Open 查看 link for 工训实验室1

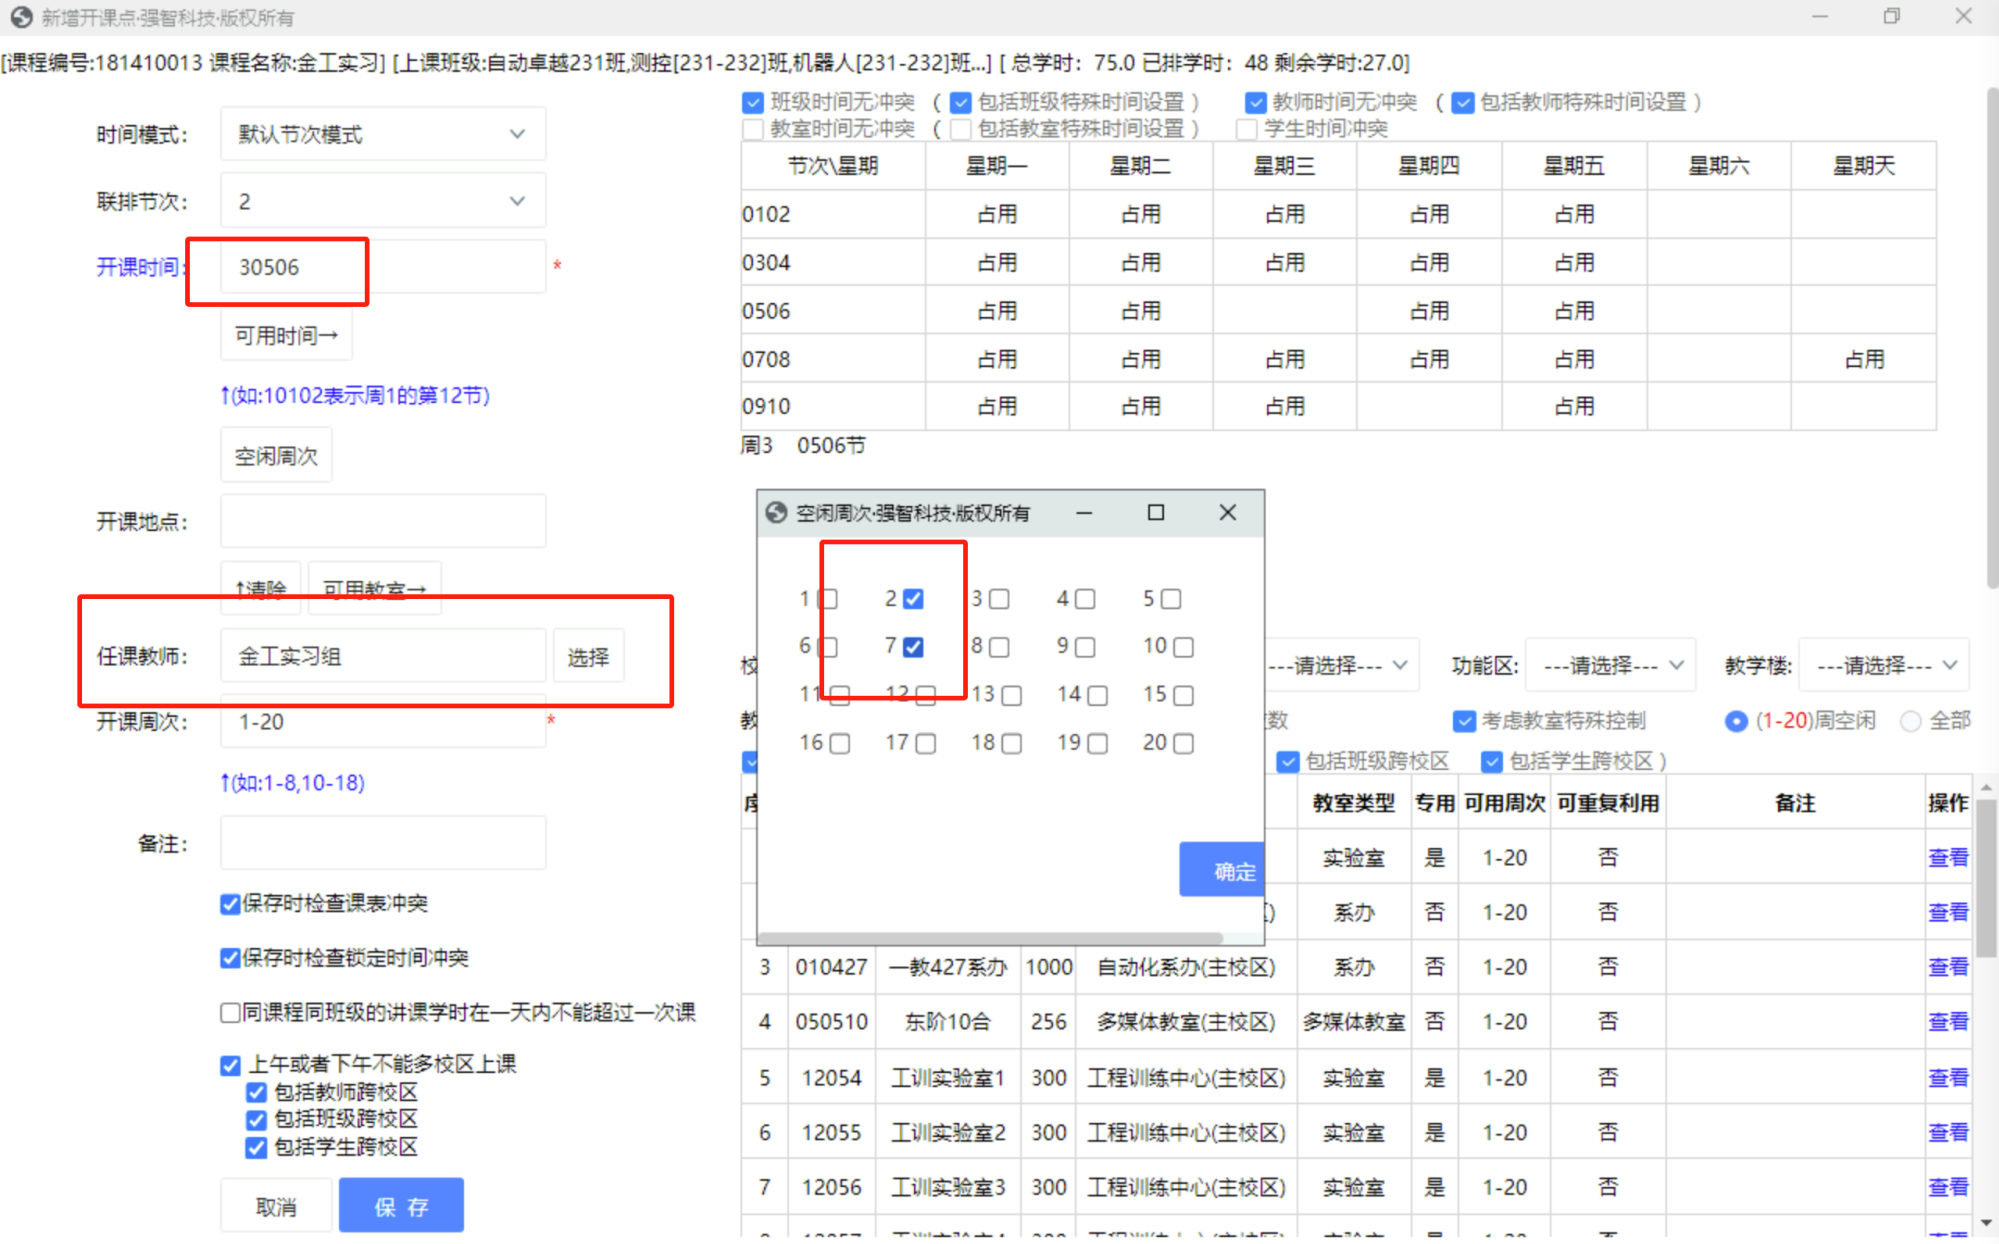pos(1947,1078)
